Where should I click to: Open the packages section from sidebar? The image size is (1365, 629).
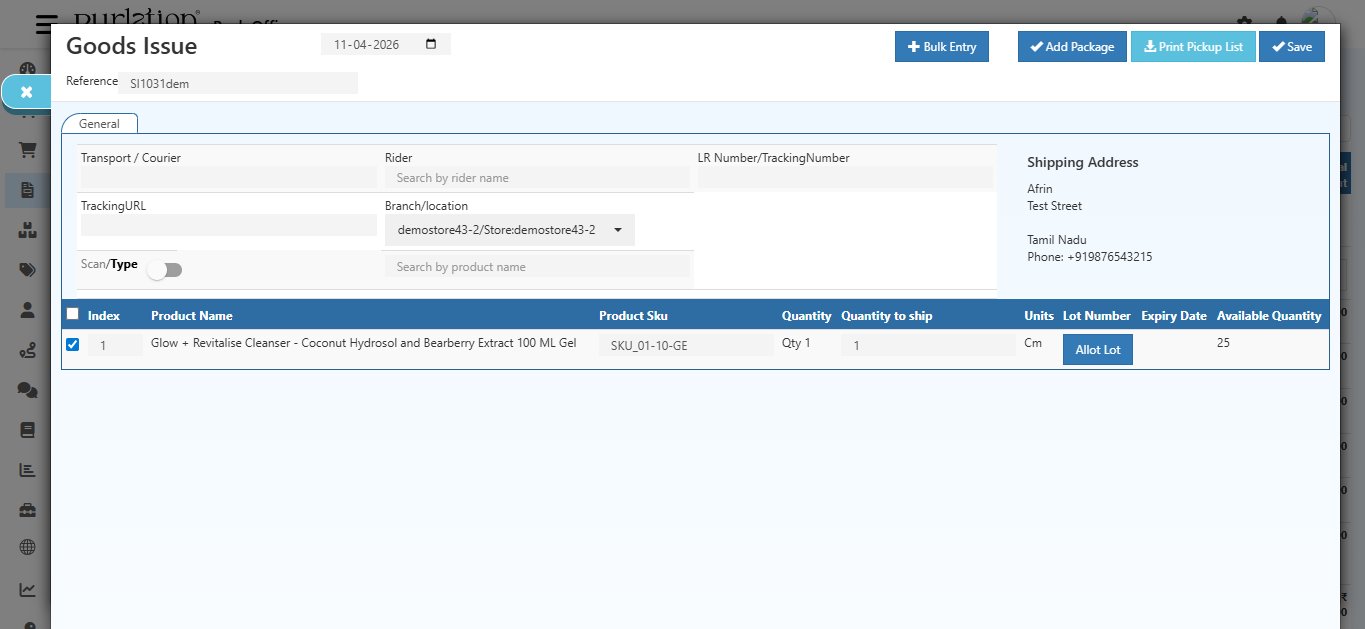(27, 228)
